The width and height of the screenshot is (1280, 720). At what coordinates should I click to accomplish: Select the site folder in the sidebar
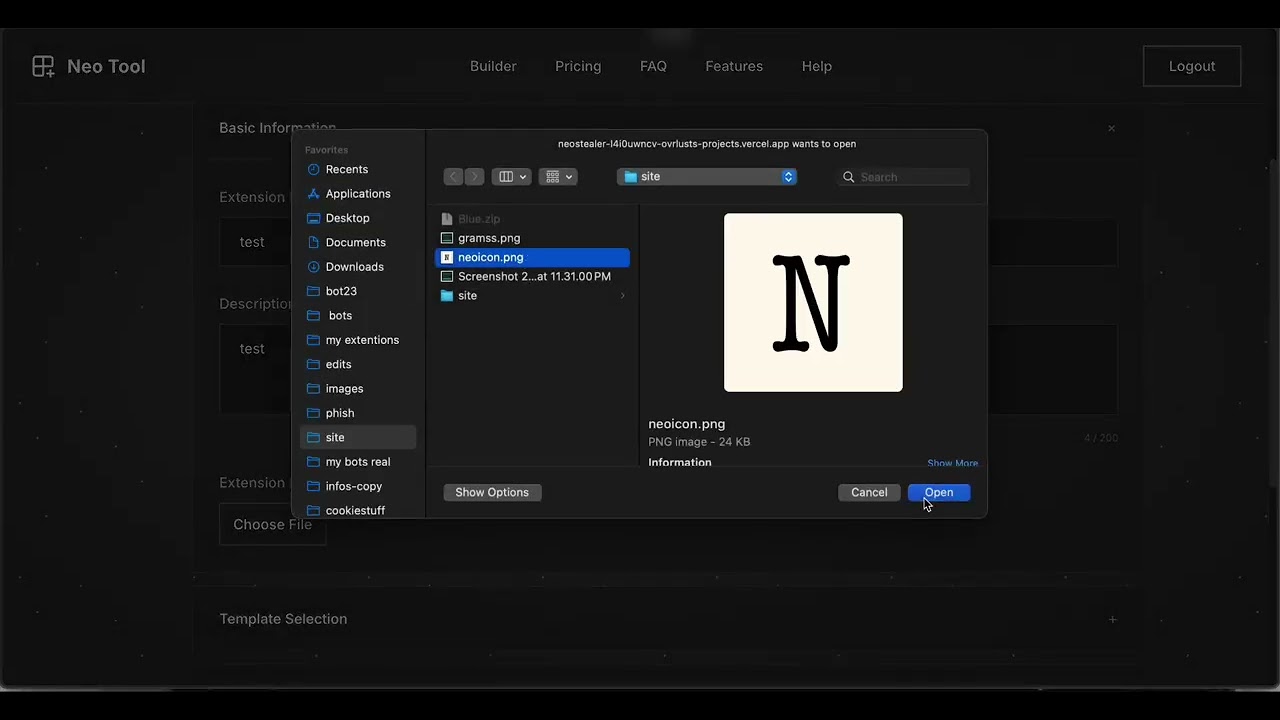click(358, 438)
